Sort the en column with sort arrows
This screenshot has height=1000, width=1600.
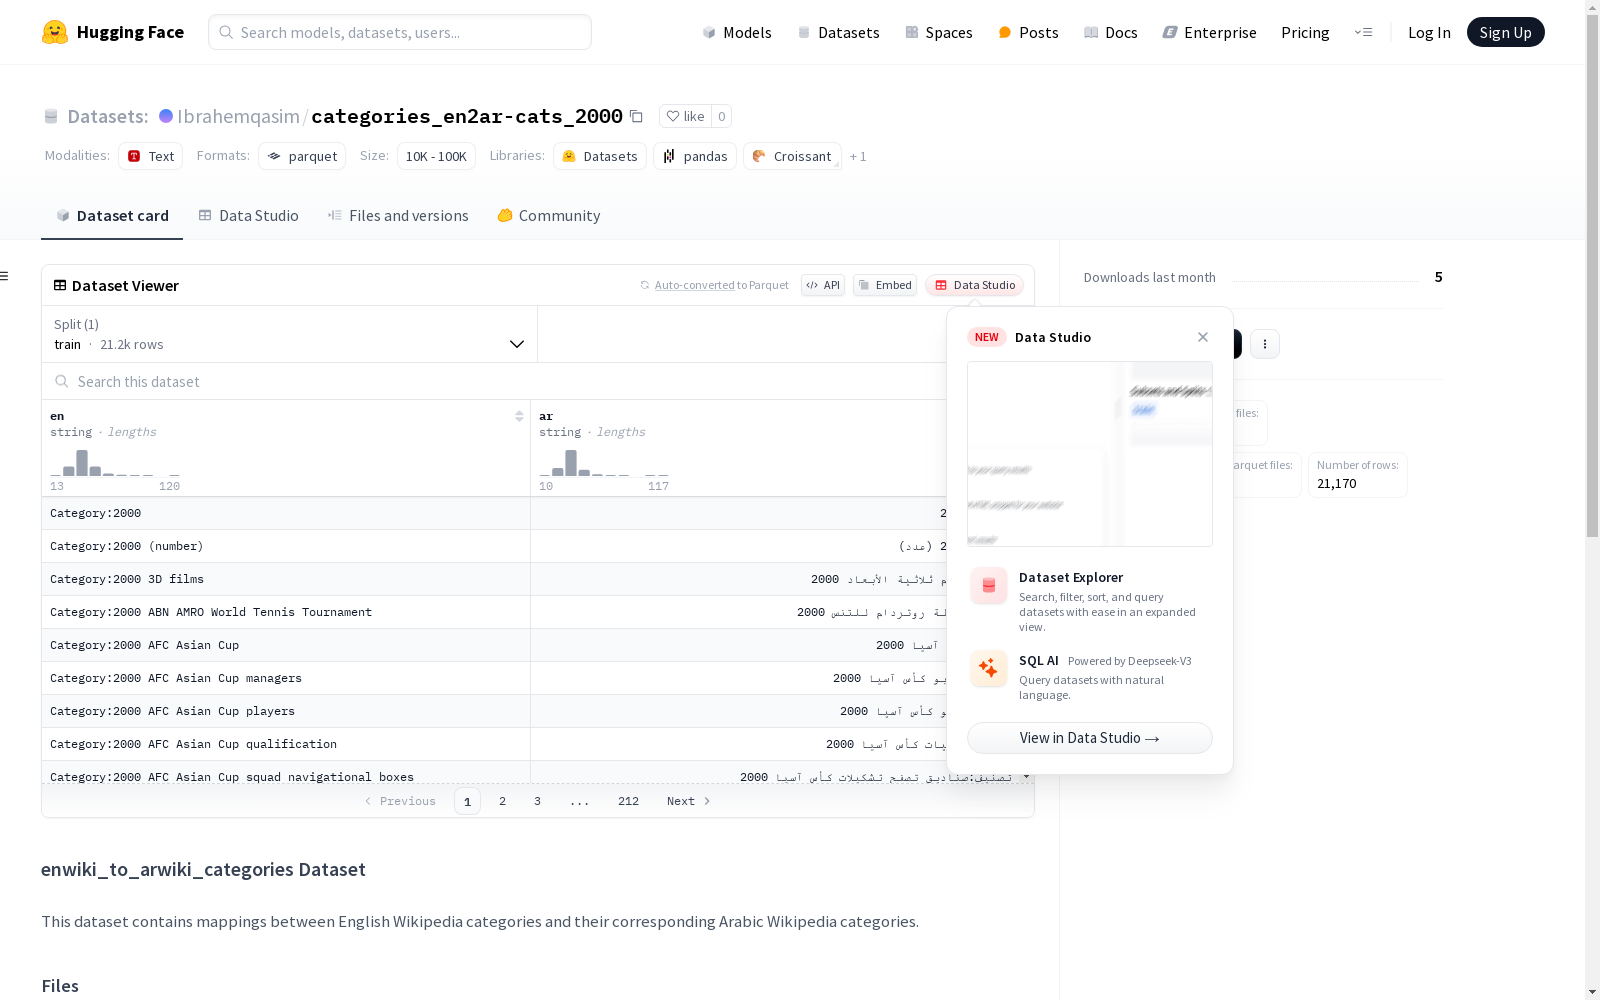pyautogui.click(x=519, y=416)
